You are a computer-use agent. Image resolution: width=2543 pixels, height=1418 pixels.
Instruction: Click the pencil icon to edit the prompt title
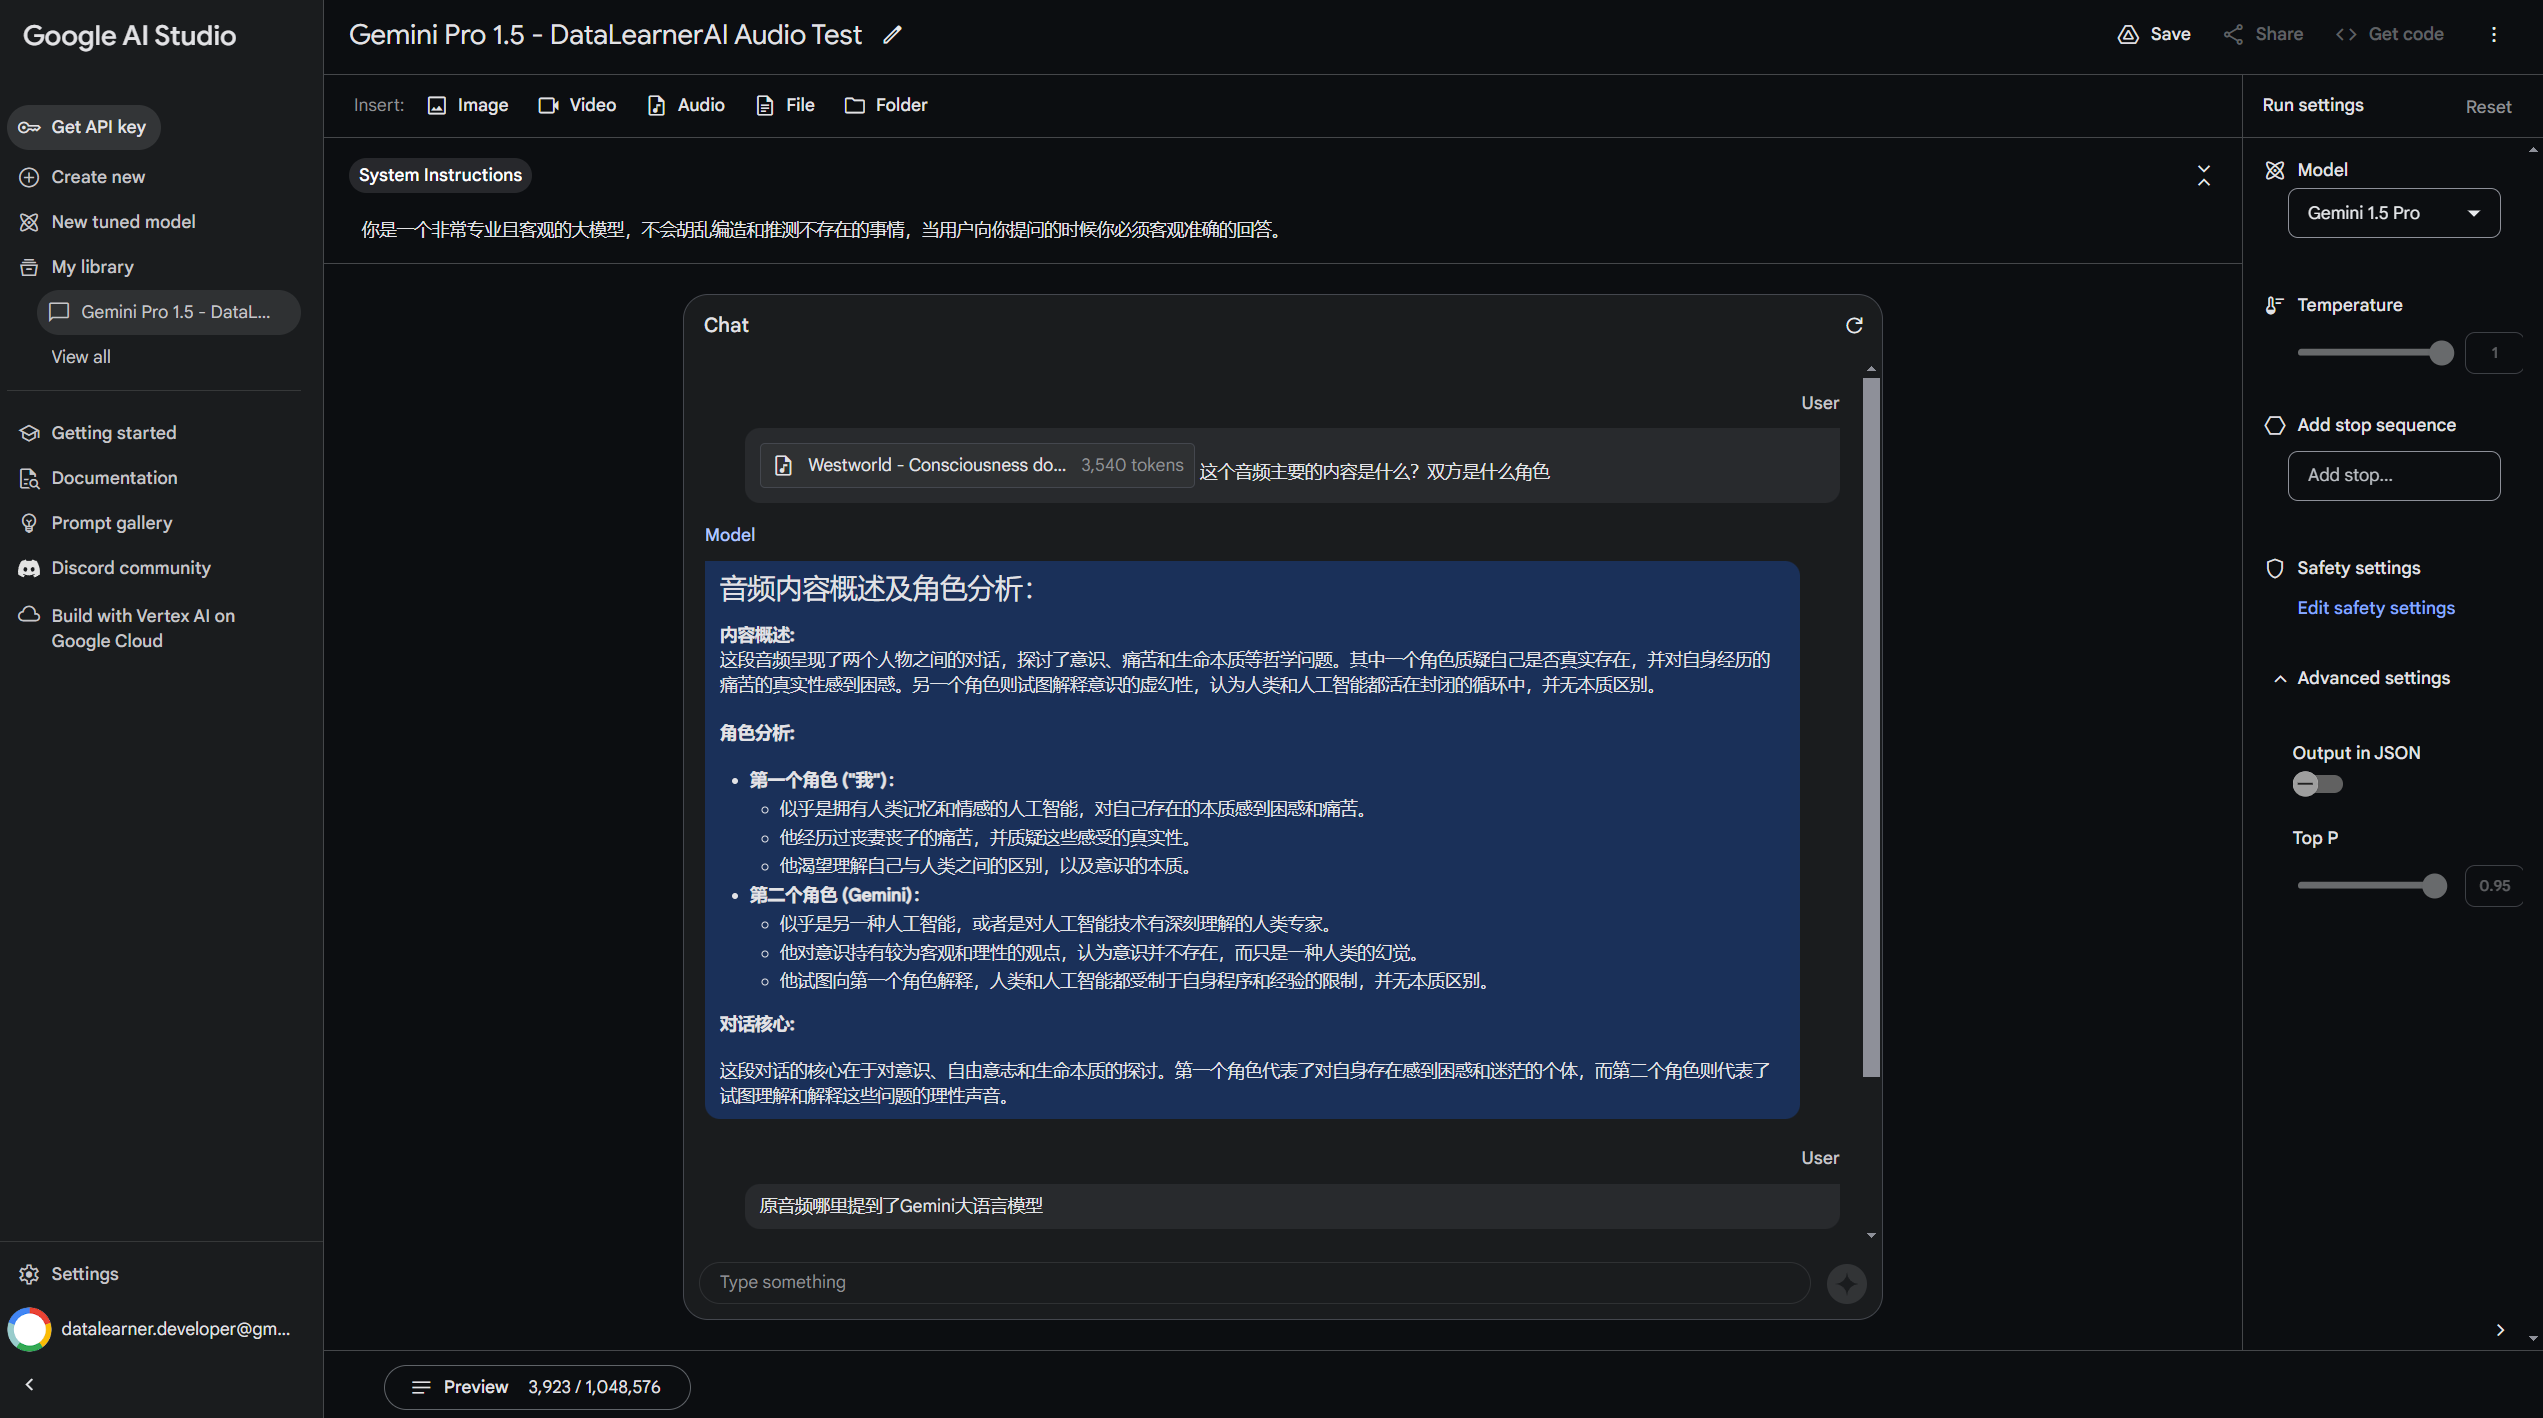(892, 35)
